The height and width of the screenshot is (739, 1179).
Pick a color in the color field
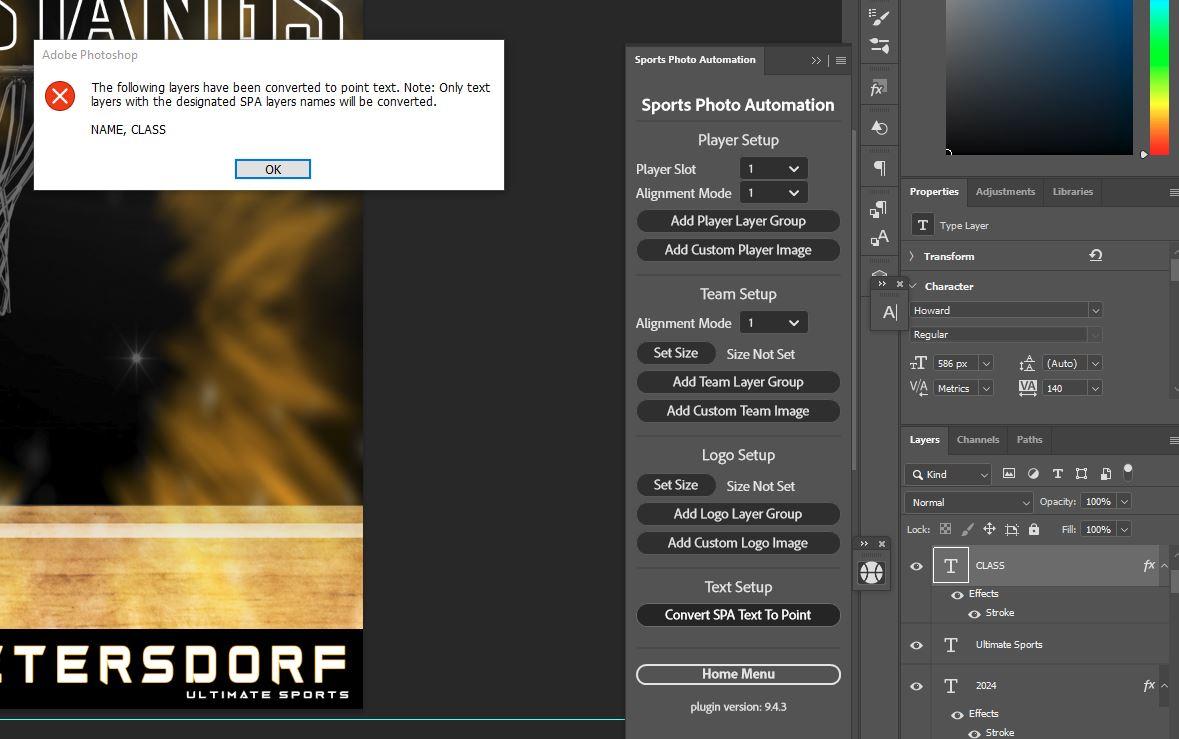pos(1038,77)
